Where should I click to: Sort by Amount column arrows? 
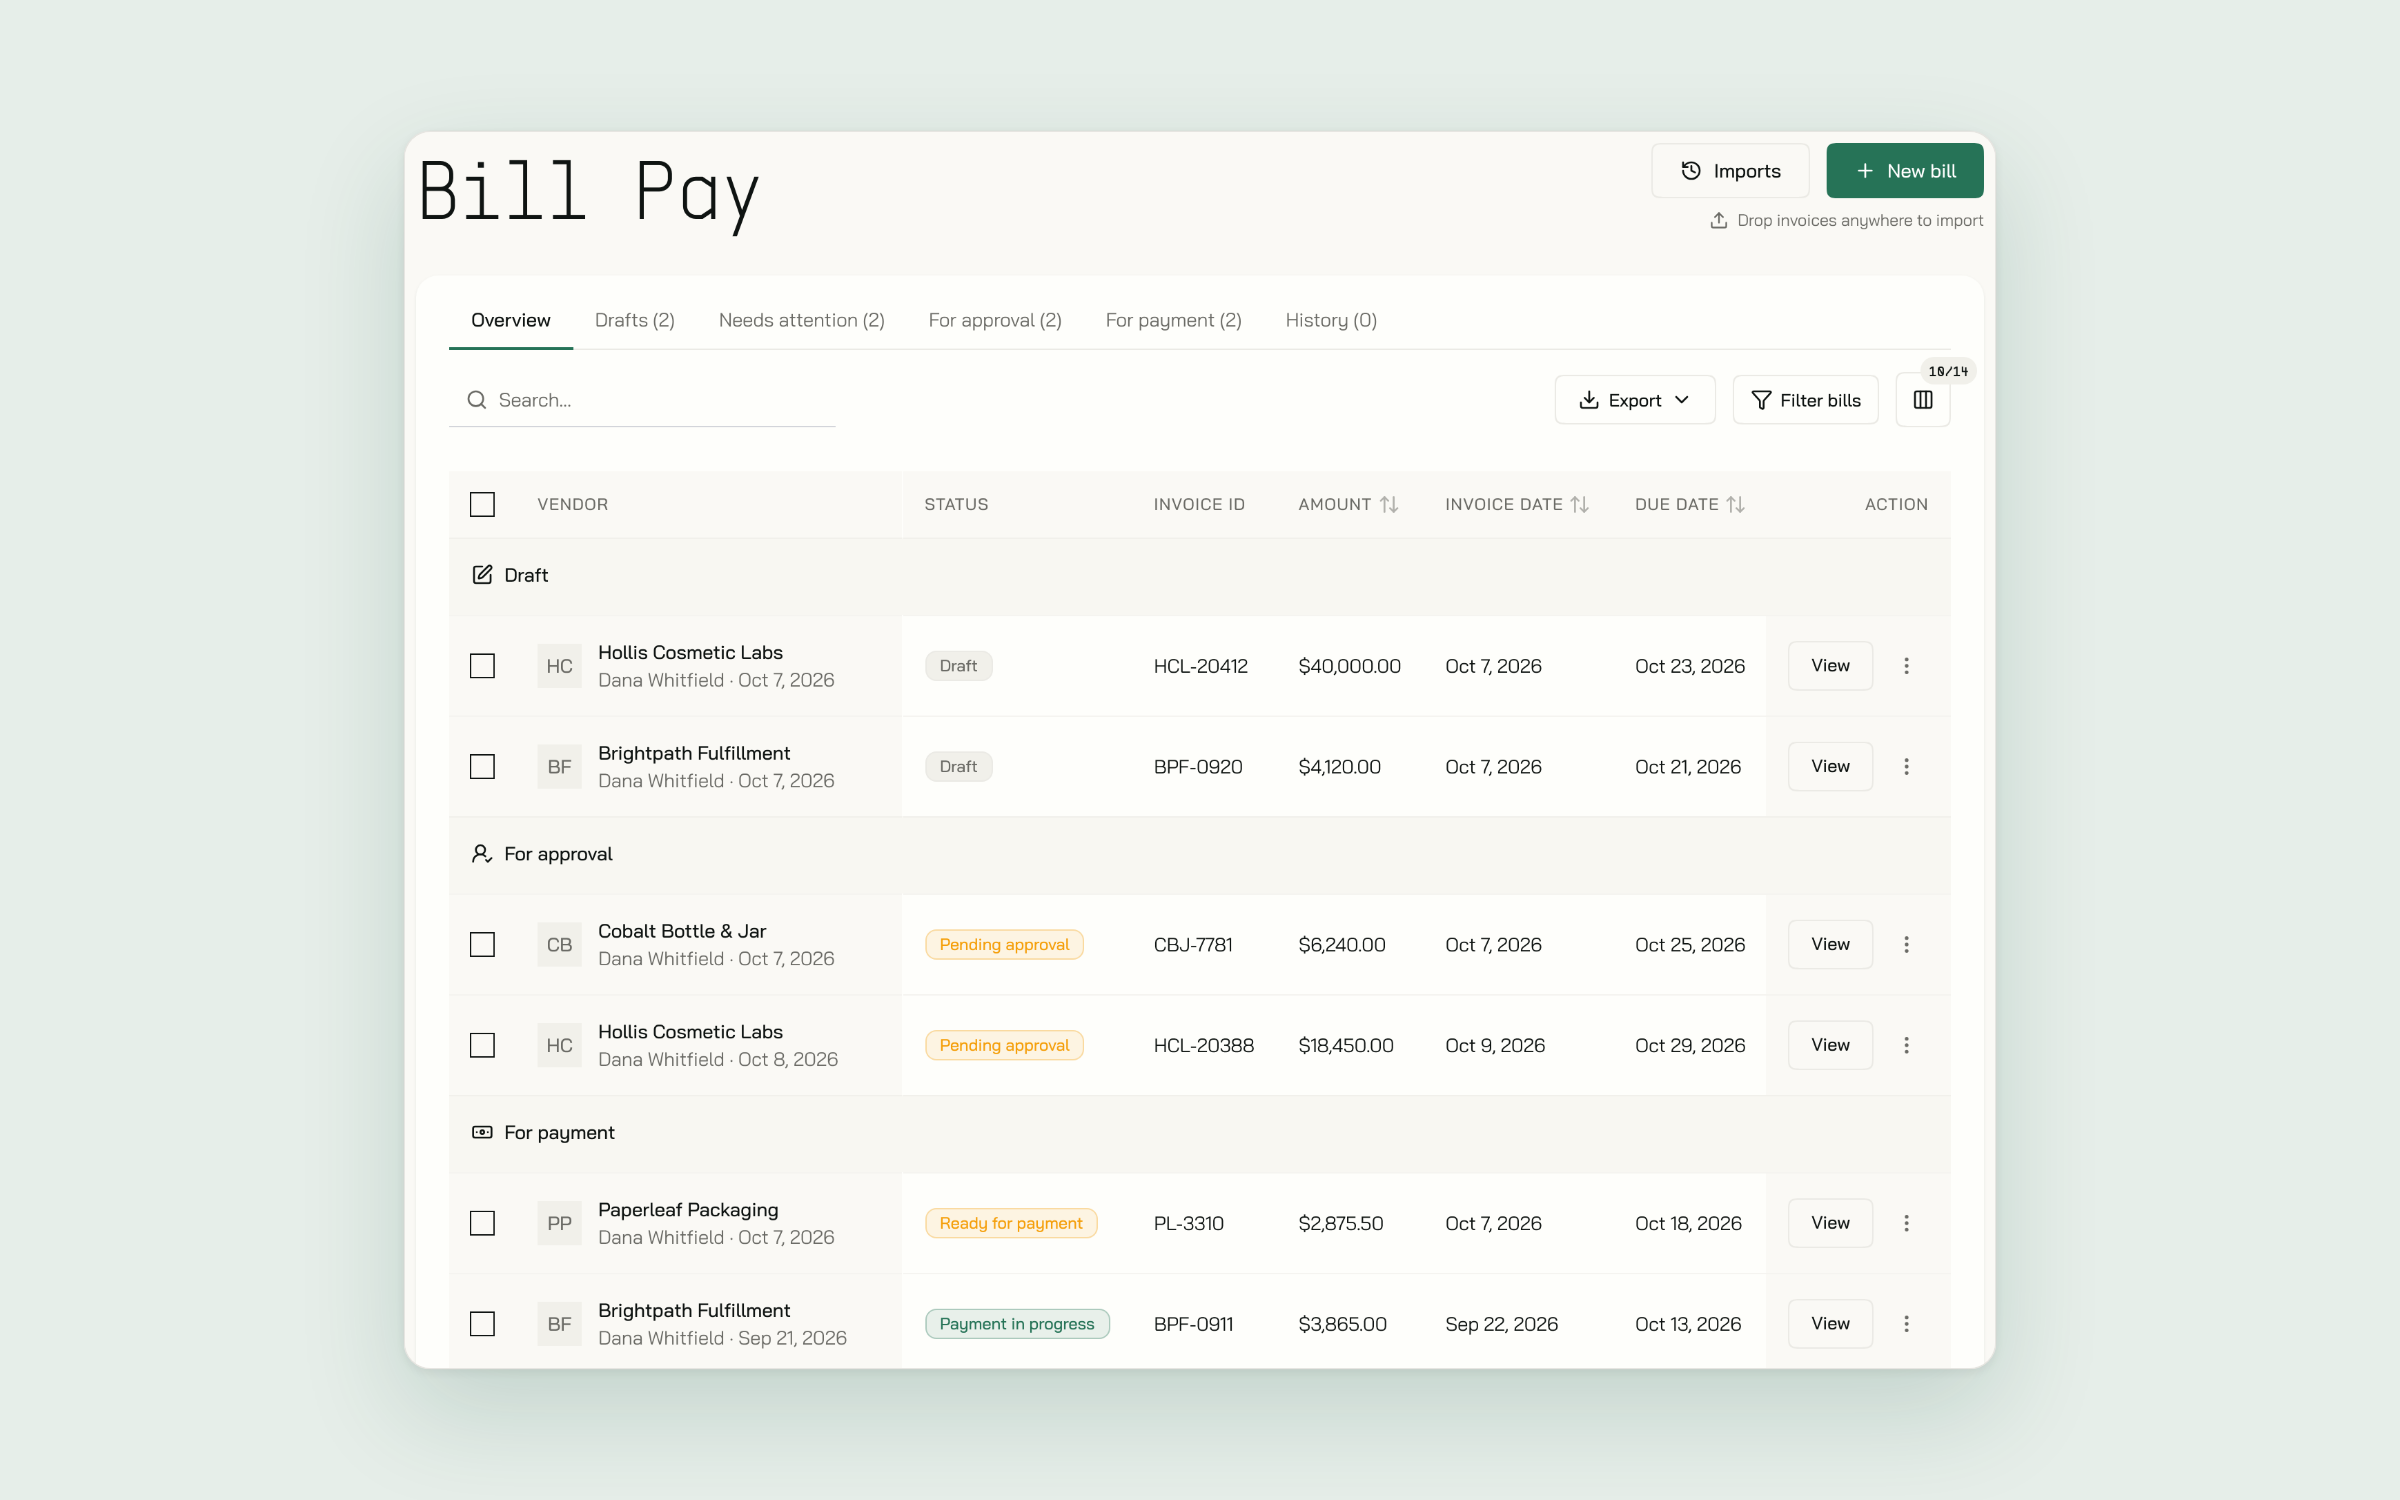[x=1389, y=505]
